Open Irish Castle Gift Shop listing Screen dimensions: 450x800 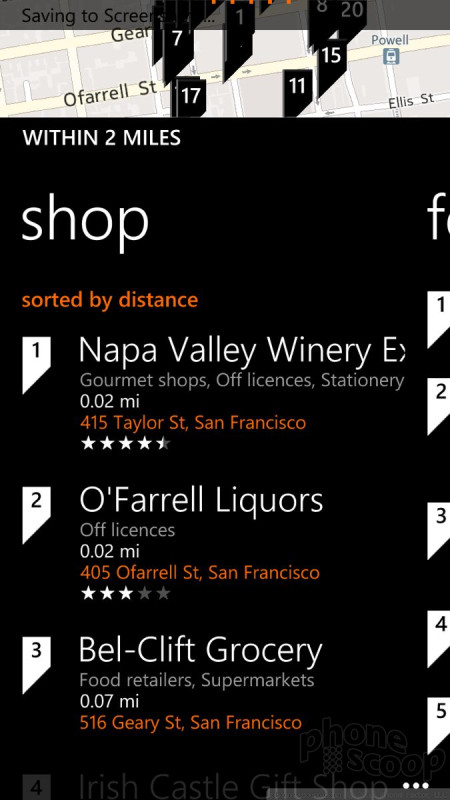click(x=232, y=787)
